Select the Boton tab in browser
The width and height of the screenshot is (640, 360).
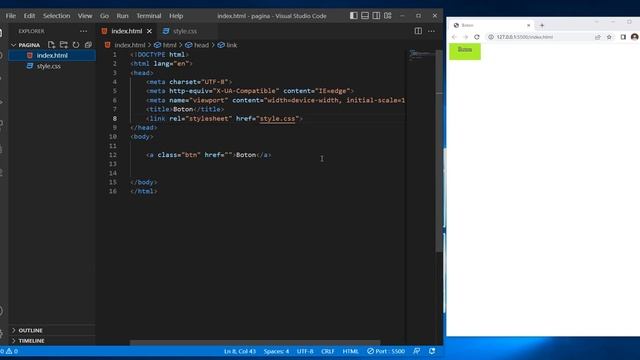492,25
